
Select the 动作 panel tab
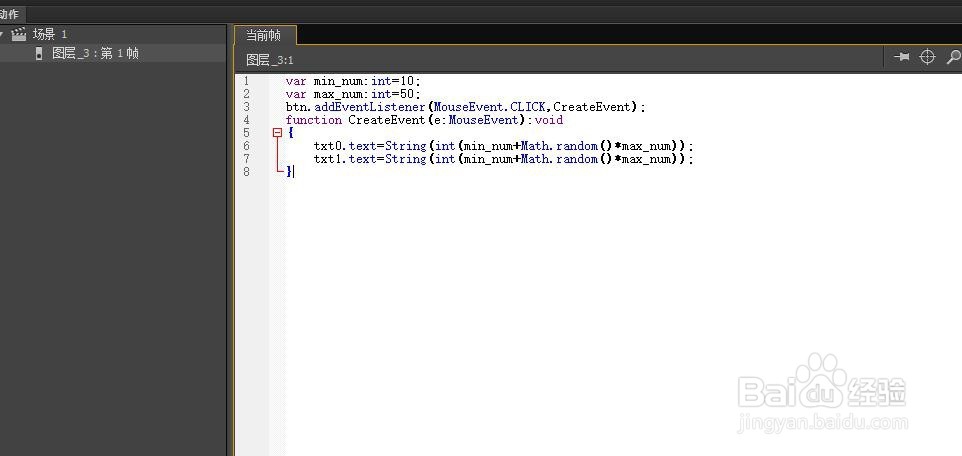pos(9,14)
